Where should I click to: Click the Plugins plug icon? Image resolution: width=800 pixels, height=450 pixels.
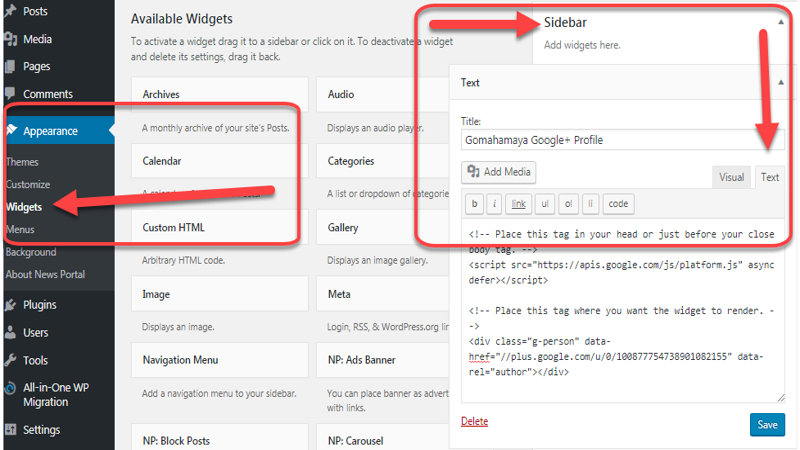tap(10, 305)
